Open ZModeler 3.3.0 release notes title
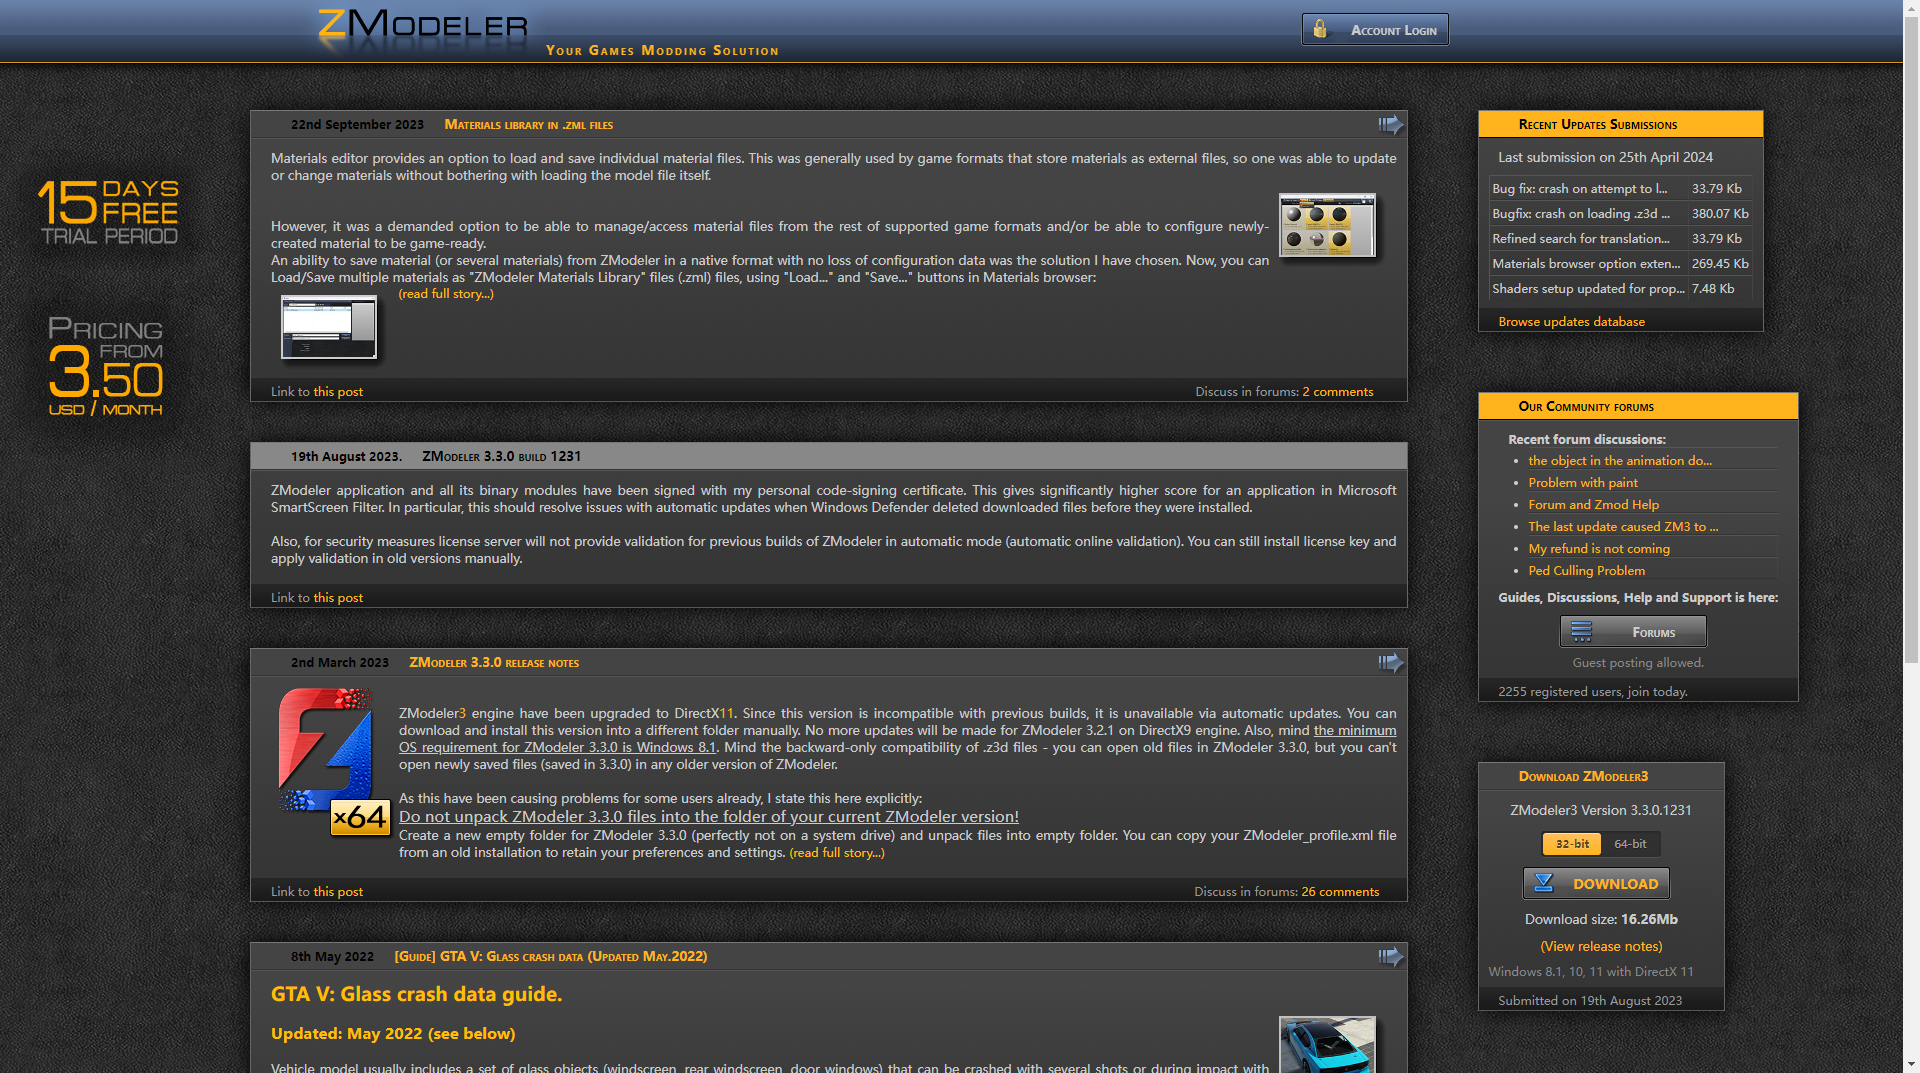The image size is (1920, 1073). [494, 663]
